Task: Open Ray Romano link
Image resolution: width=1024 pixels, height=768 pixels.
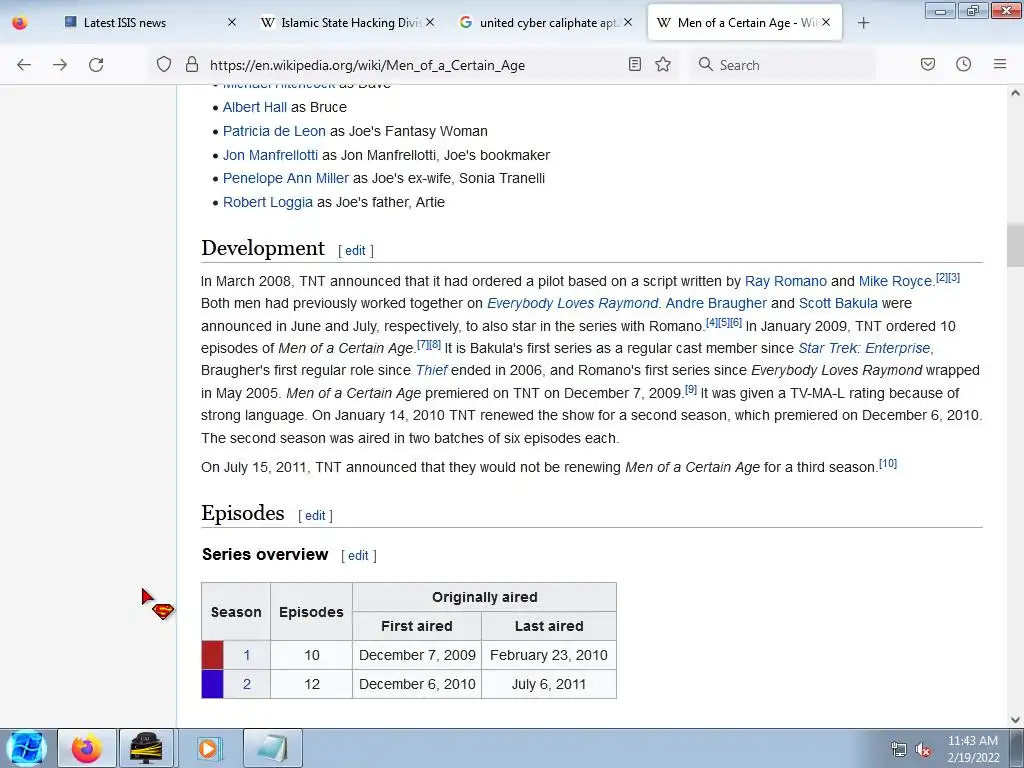Action: pos(786,281)
